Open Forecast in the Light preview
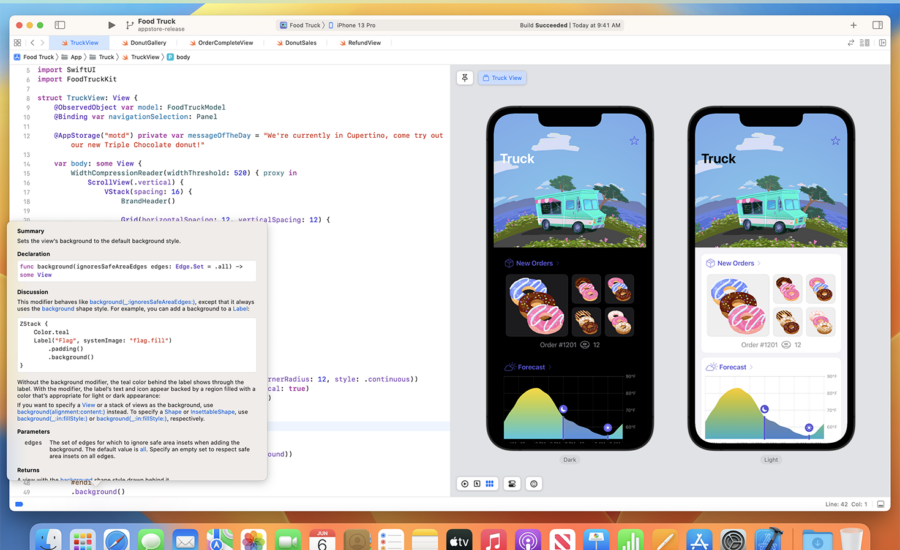Screen dimensions: 900x550 click(729, 367)
